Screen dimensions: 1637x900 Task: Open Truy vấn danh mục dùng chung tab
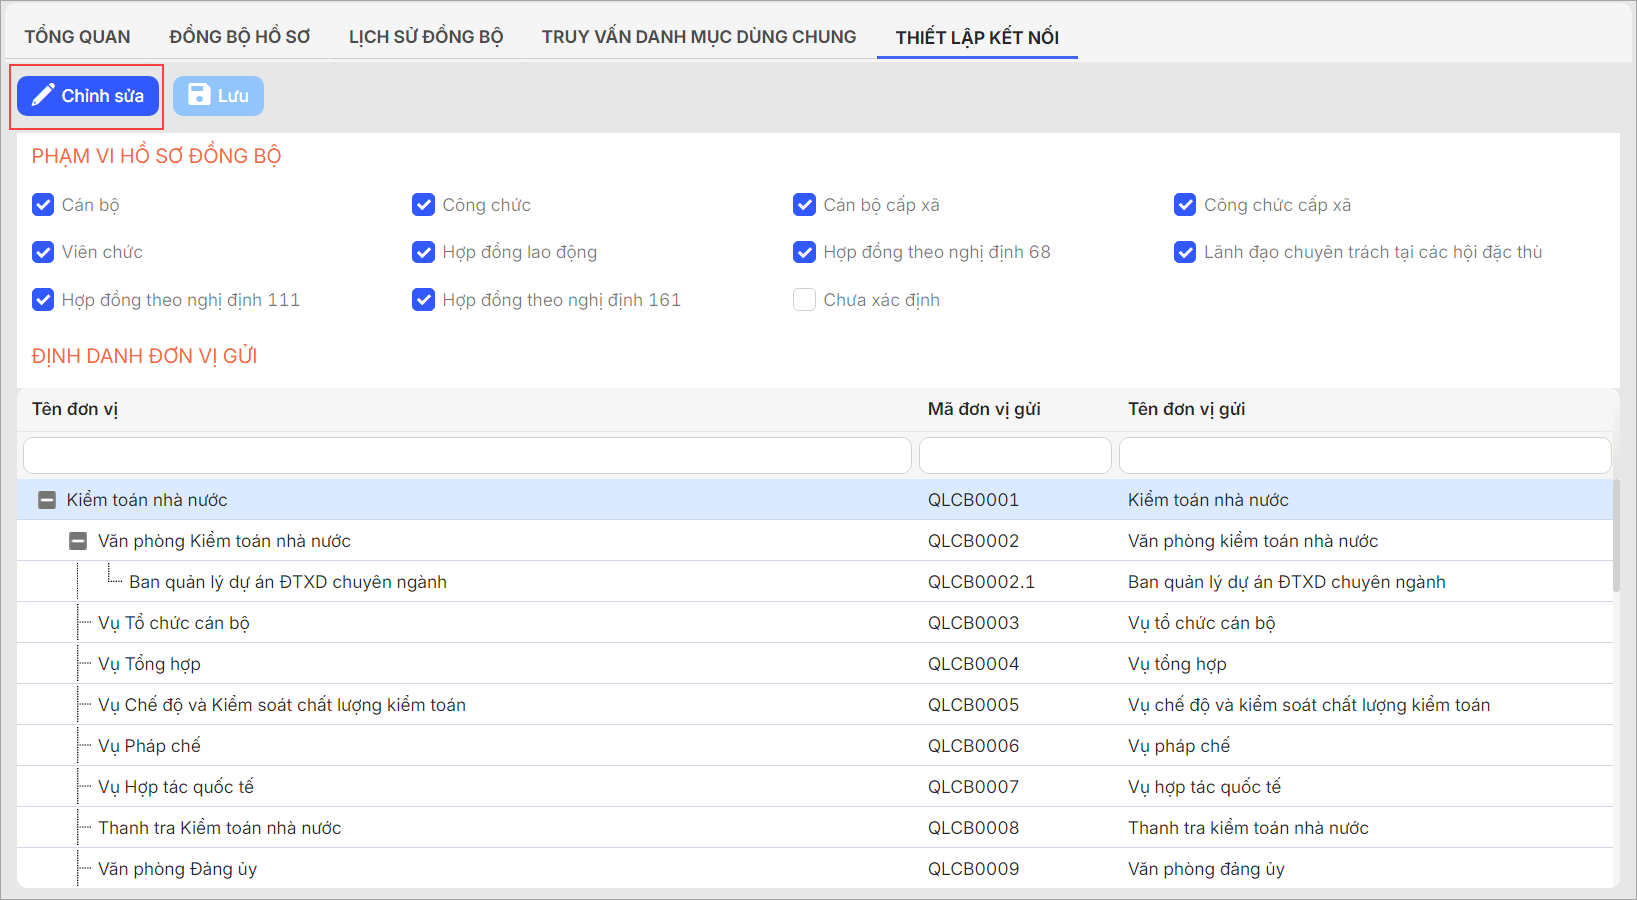tap(699, 37)
